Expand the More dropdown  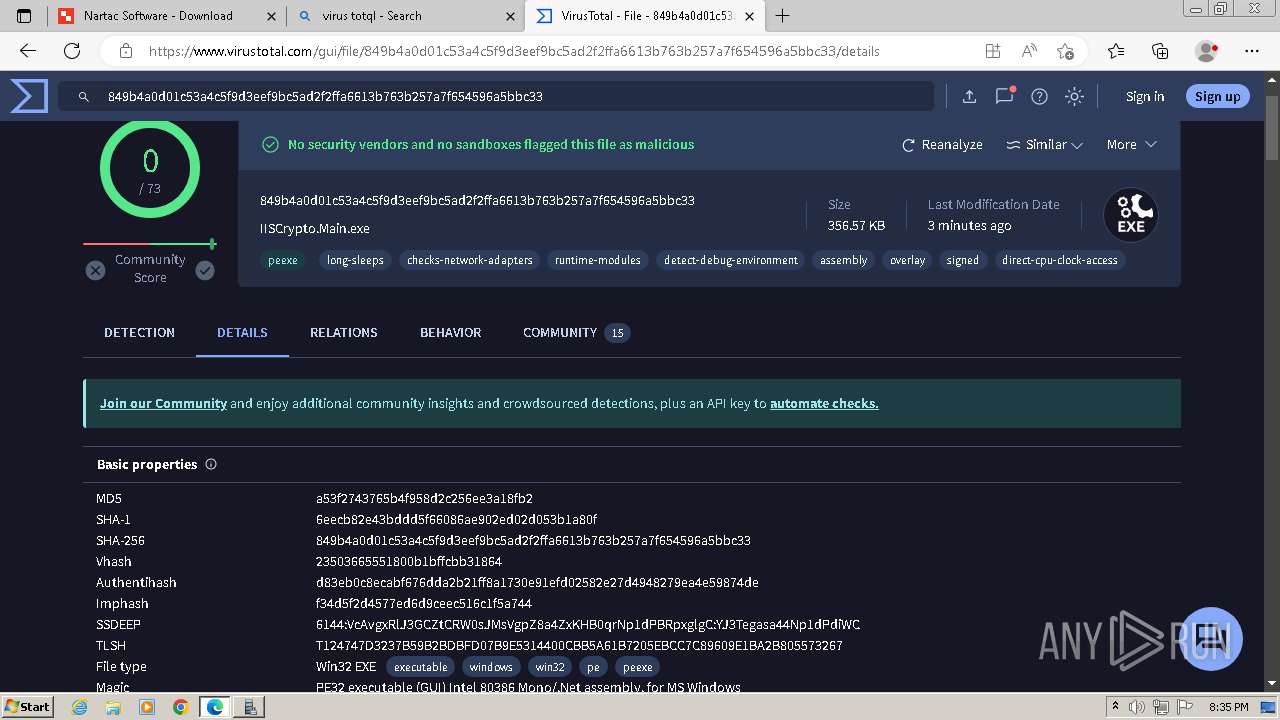point(1131,145)
